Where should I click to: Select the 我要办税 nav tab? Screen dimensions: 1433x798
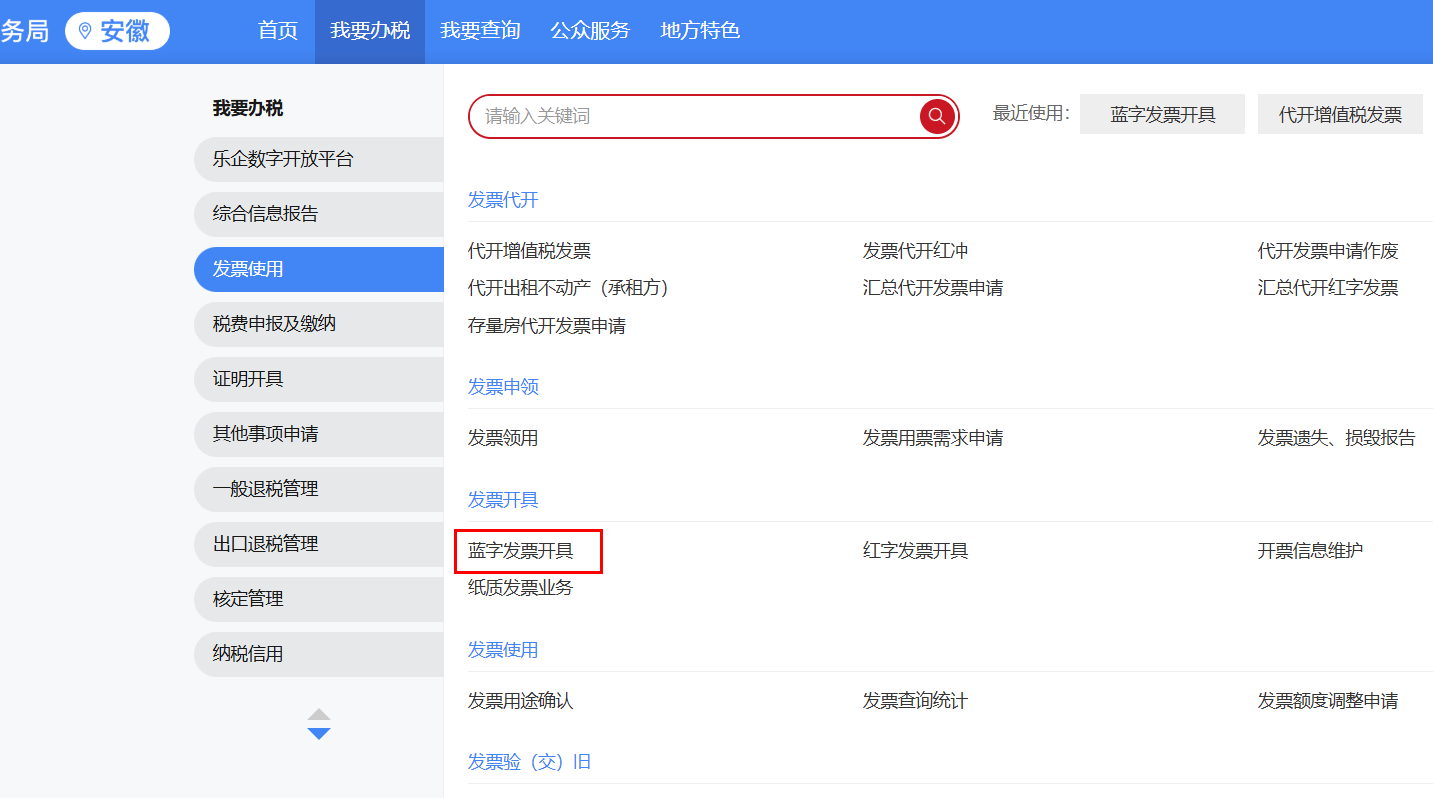coord(370,31)
